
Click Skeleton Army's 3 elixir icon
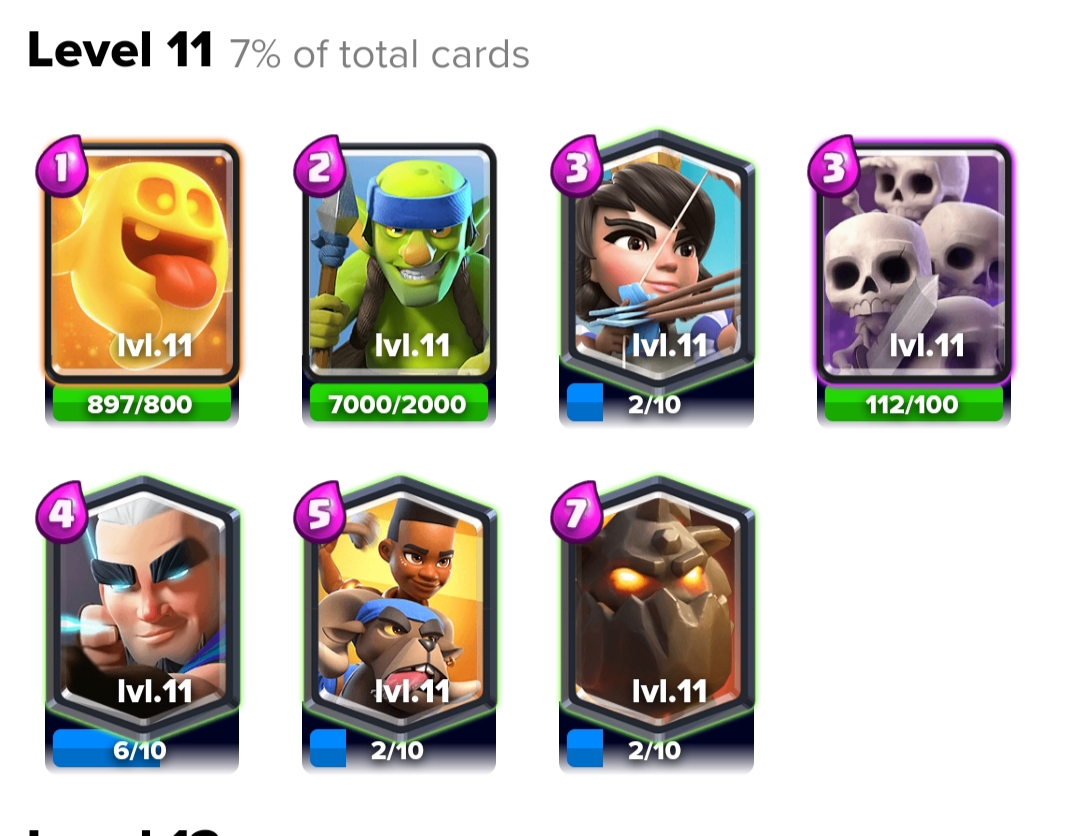coord(833,166)
